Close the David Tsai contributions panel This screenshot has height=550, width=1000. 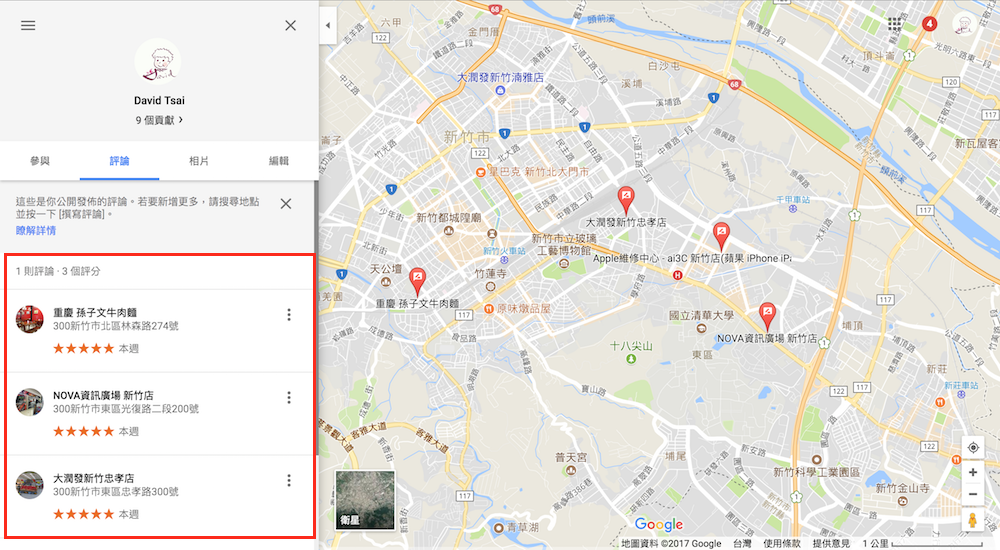290,26
